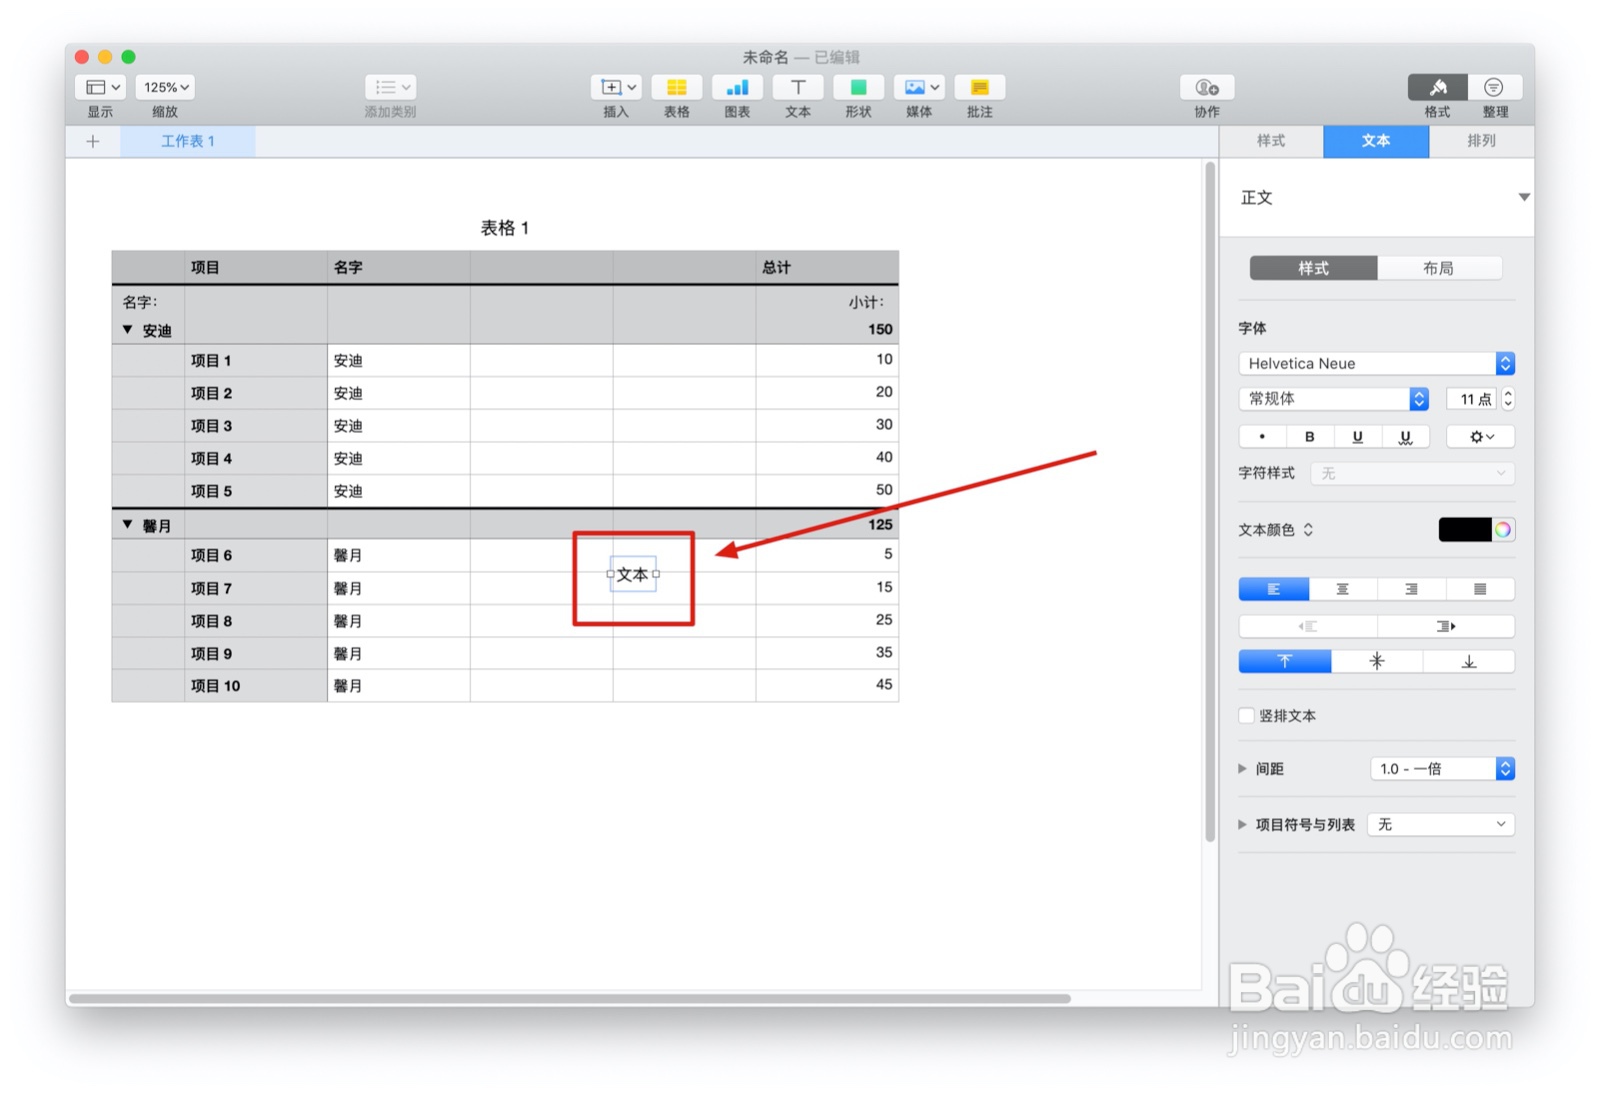Viewport: 1600px width, 1093px height.
Task: Click the Add Category (添加类别) toolbar button
Action: pos(390,87)
